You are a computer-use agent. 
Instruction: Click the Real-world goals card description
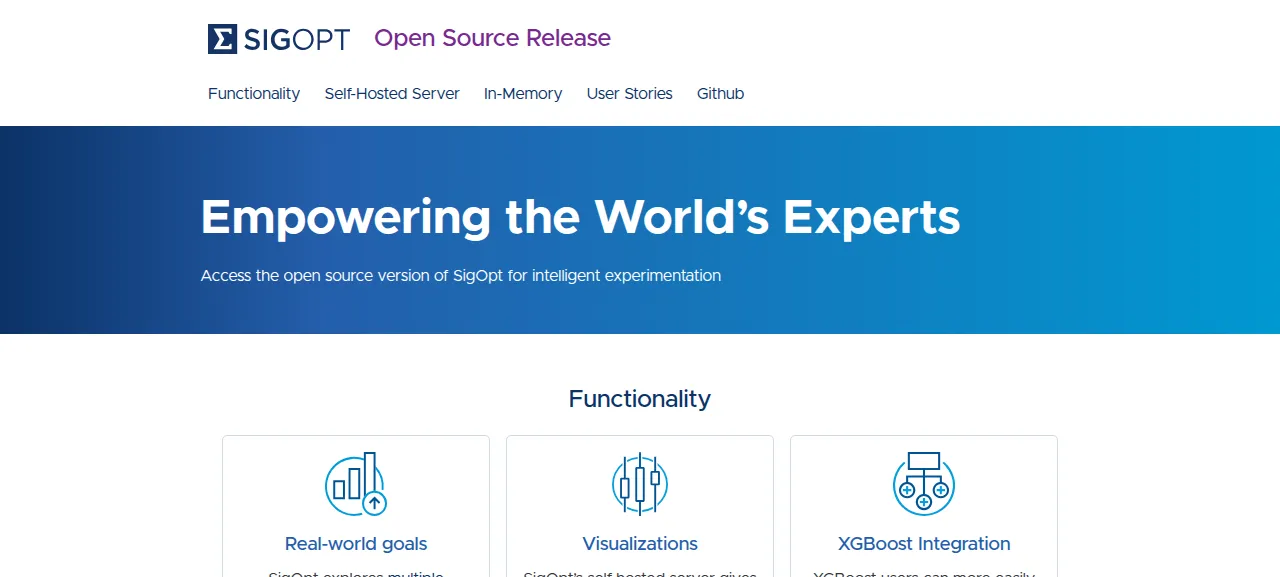356,573
